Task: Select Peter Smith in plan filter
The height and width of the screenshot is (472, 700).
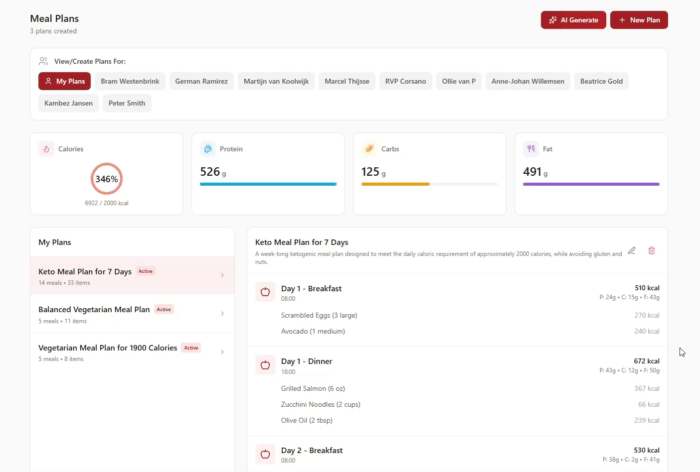Action: (x=127, y=102)
